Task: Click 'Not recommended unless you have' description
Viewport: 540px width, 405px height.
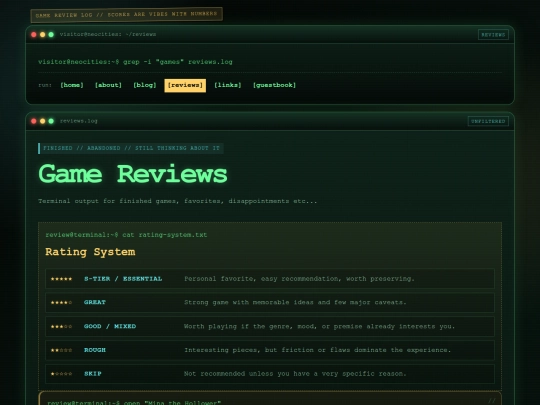Action: pos(295,374)
